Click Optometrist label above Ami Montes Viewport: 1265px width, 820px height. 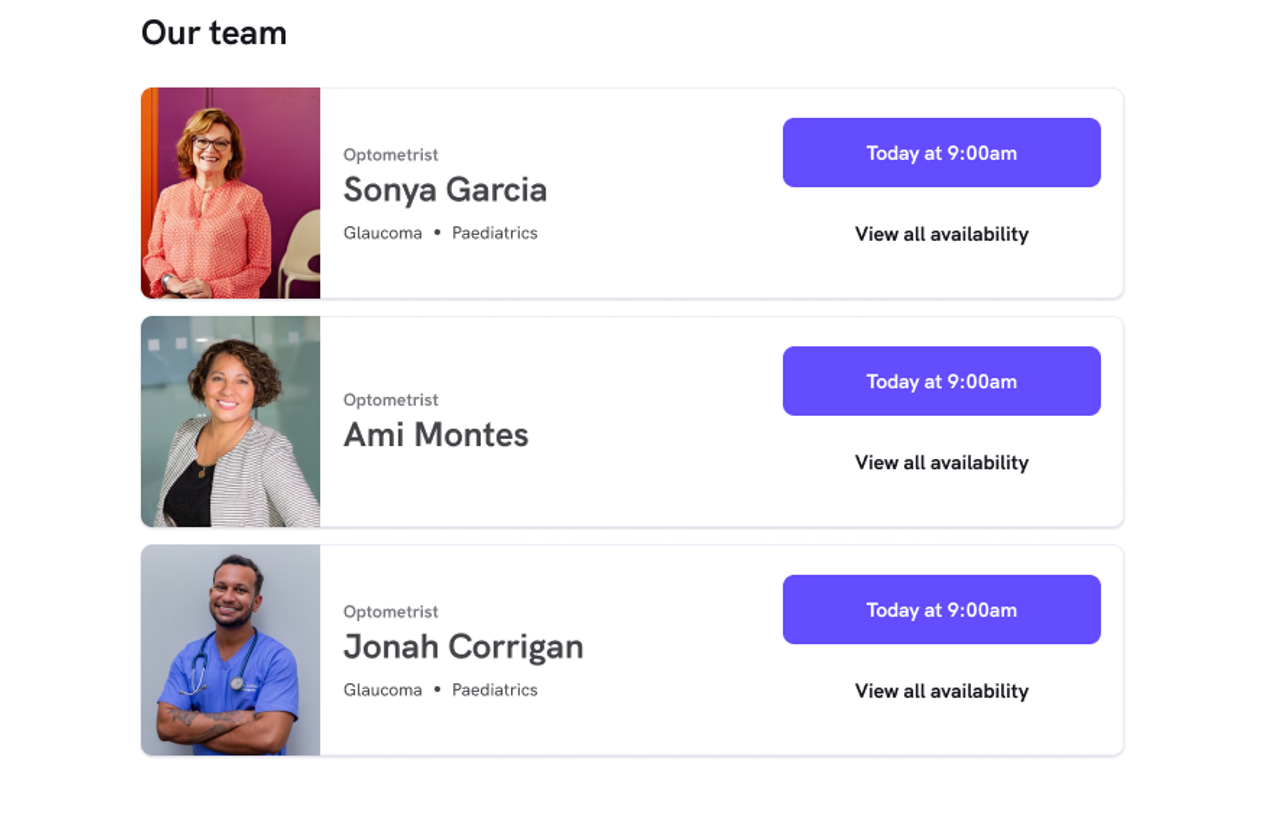tap(391, 400)
